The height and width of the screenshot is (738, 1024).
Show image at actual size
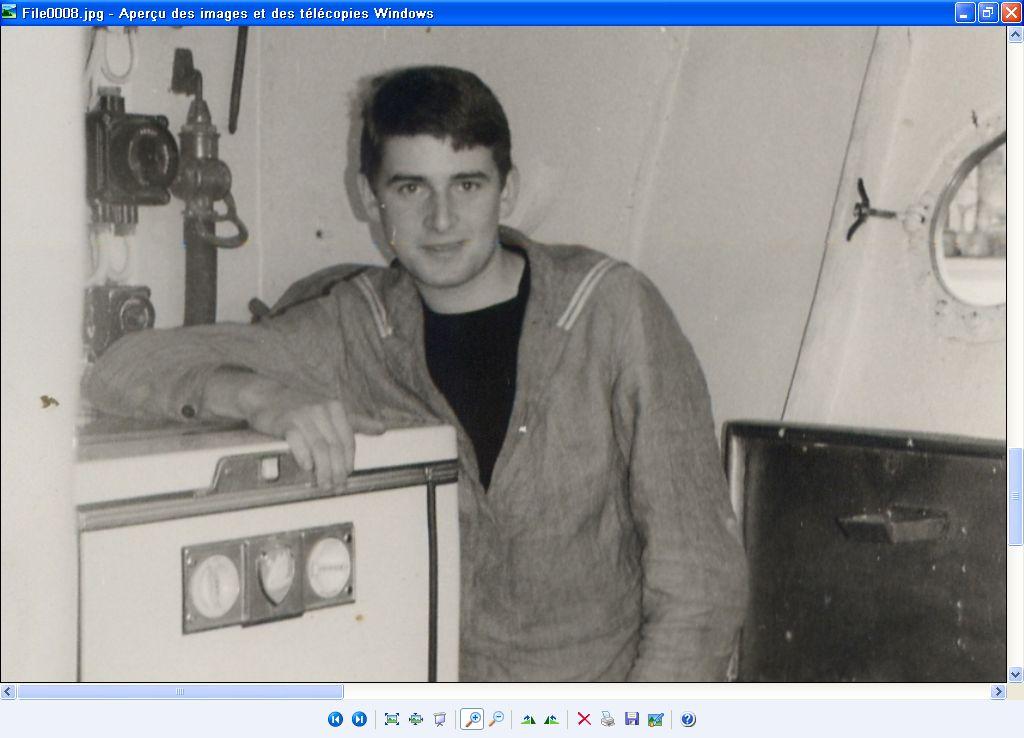click(x=415, y=719)
